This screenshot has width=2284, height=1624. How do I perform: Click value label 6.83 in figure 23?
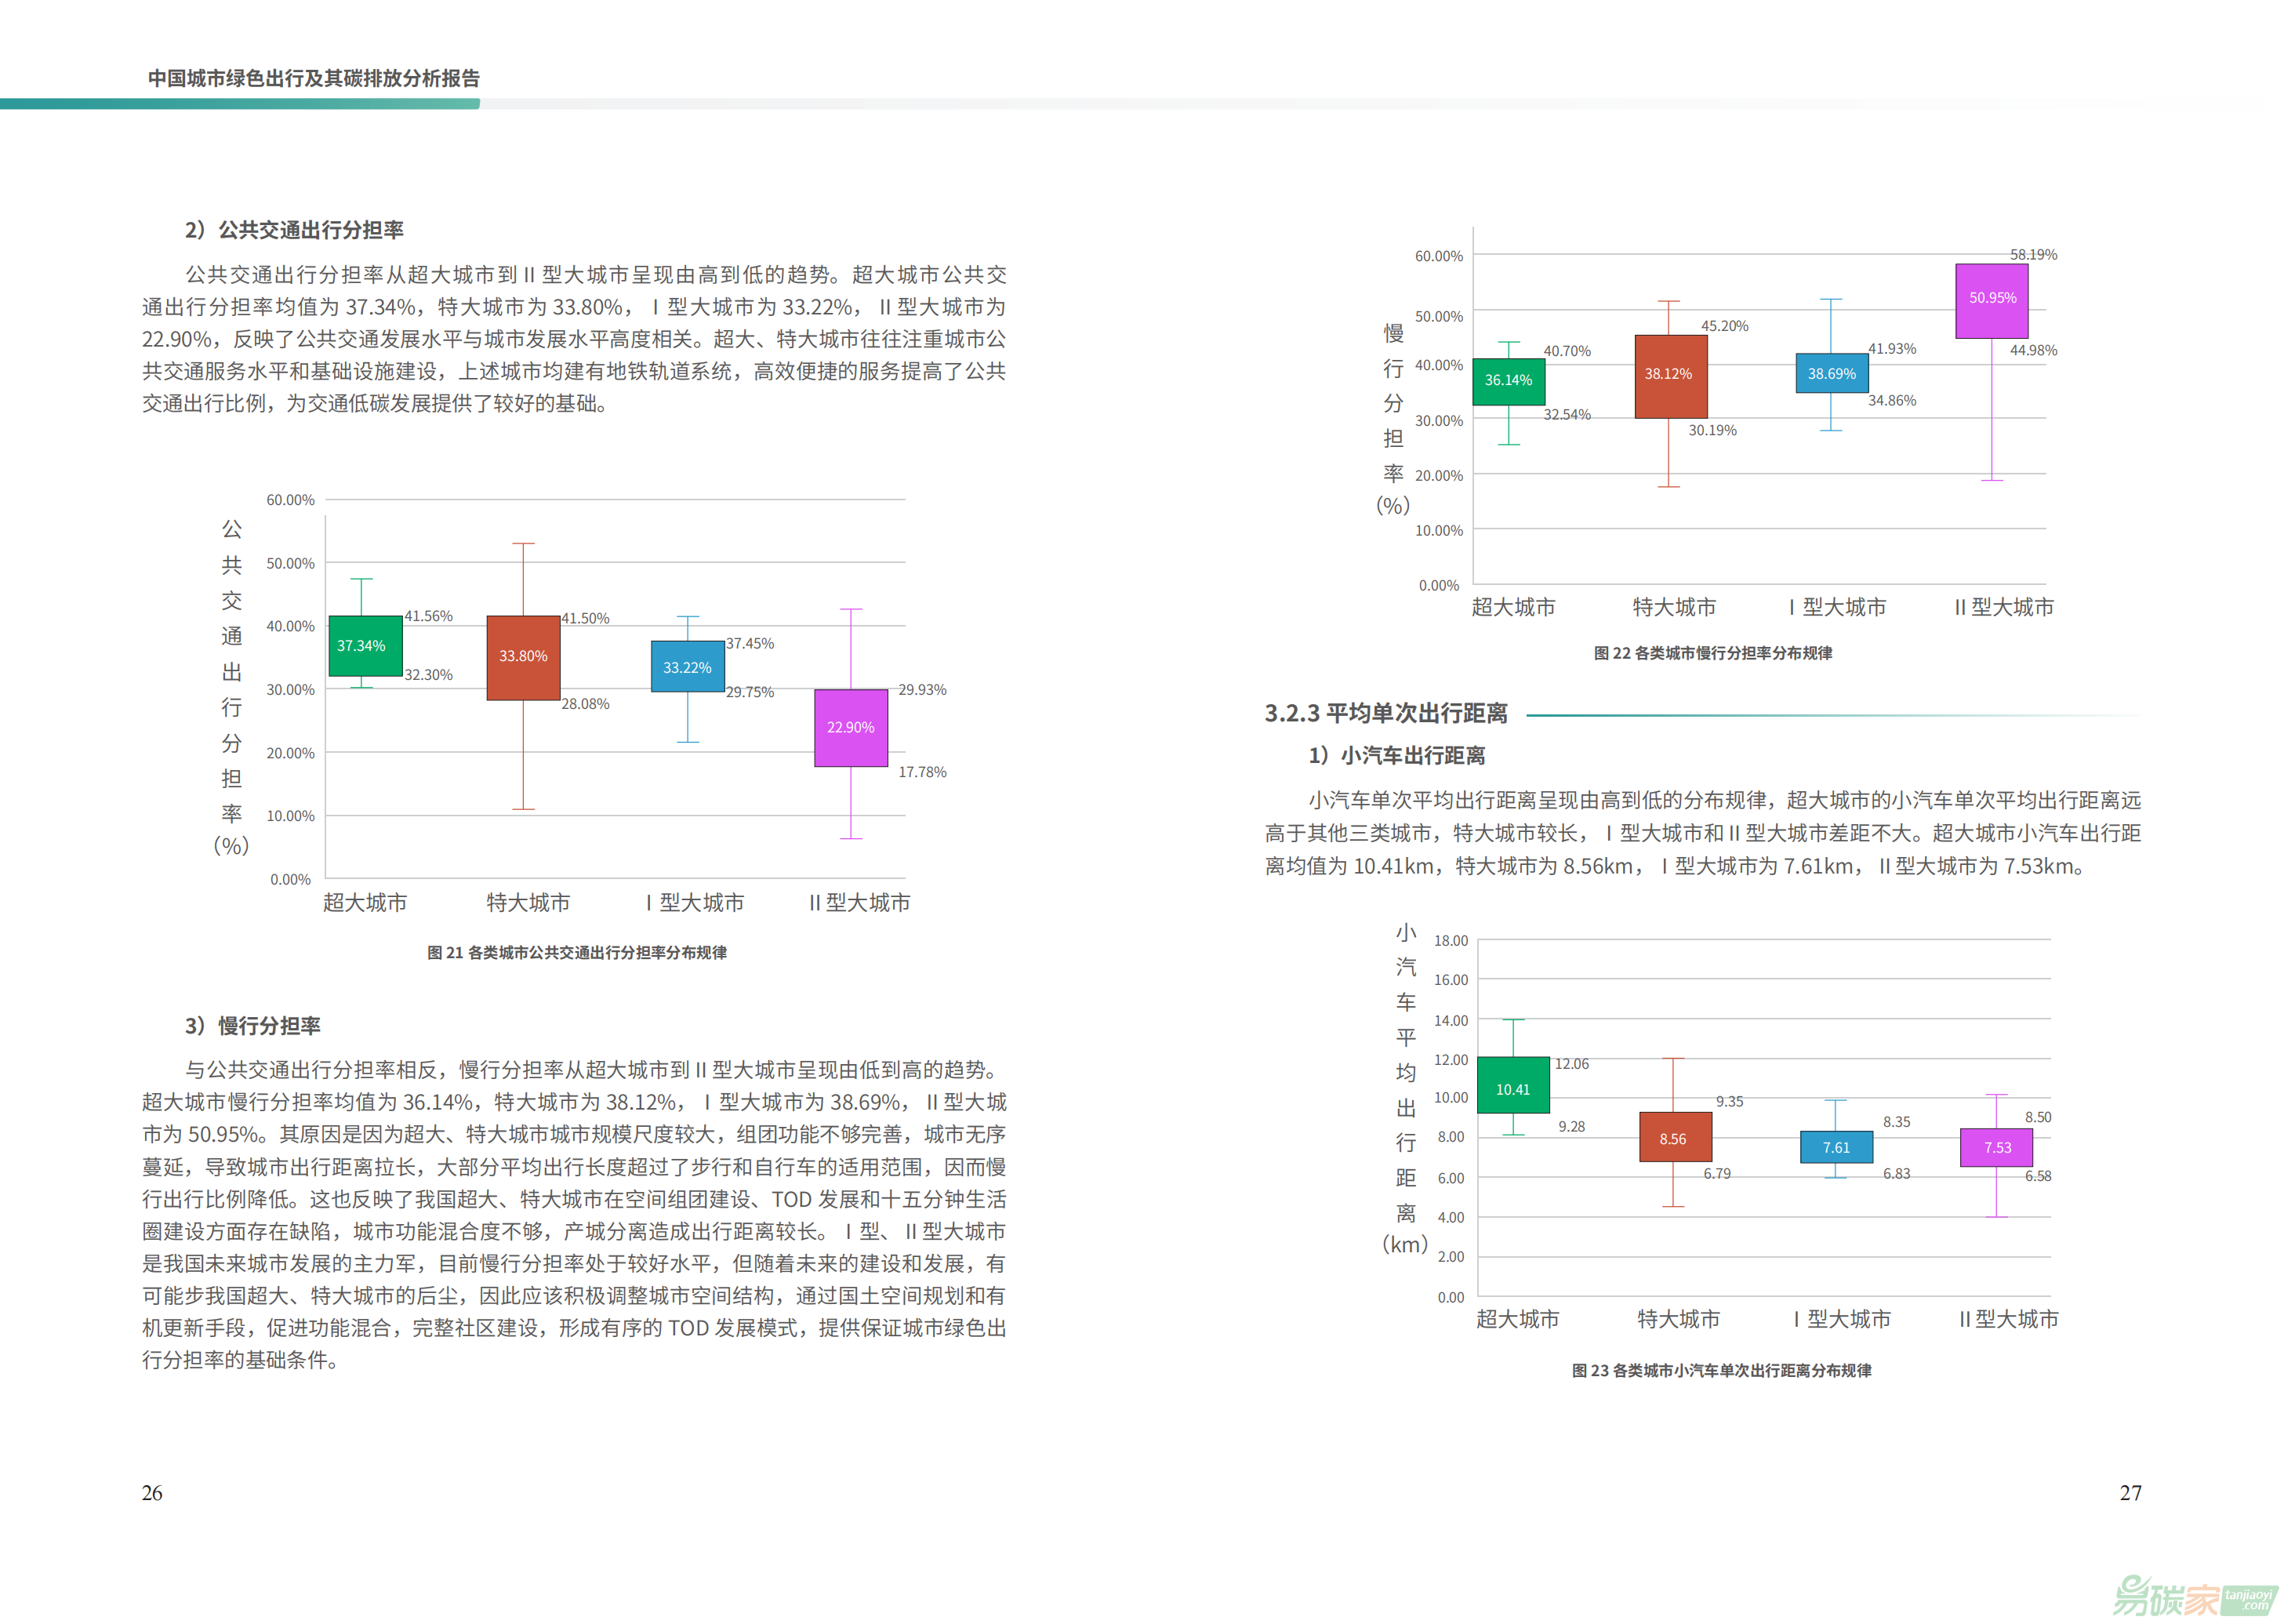tap(1896, 1173)
